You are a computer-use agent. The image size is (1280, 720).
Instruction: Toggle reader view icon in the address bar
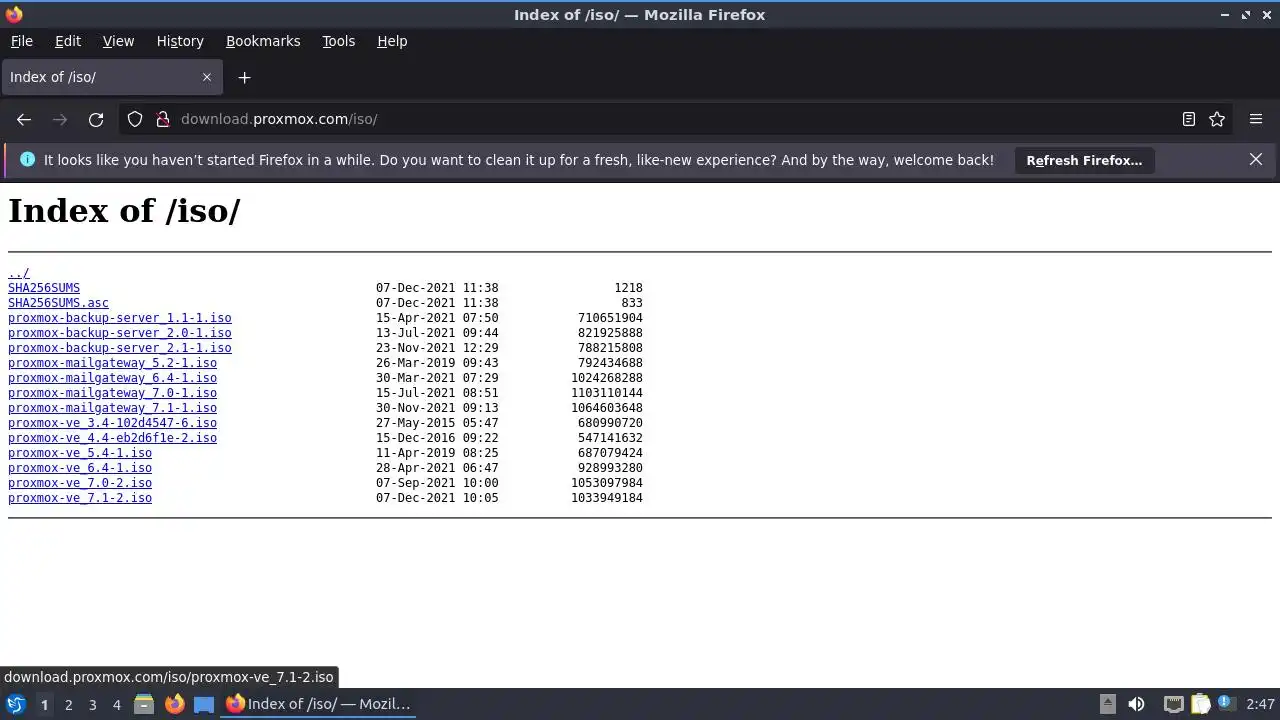1188,119
